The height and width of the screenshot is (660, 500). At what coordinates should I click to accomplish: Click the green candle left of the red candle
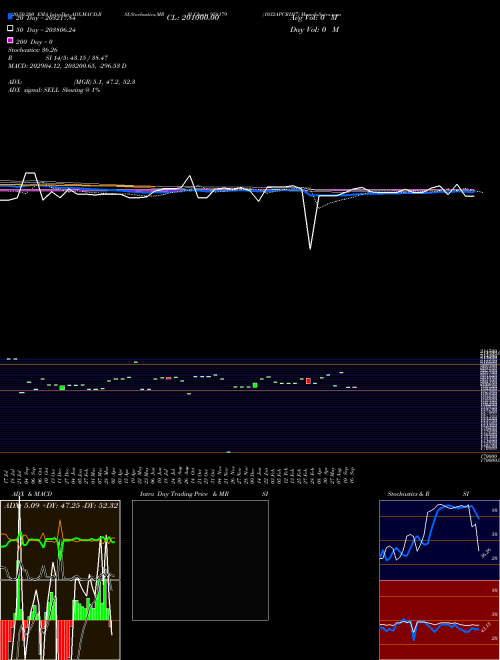click(255, 385)
